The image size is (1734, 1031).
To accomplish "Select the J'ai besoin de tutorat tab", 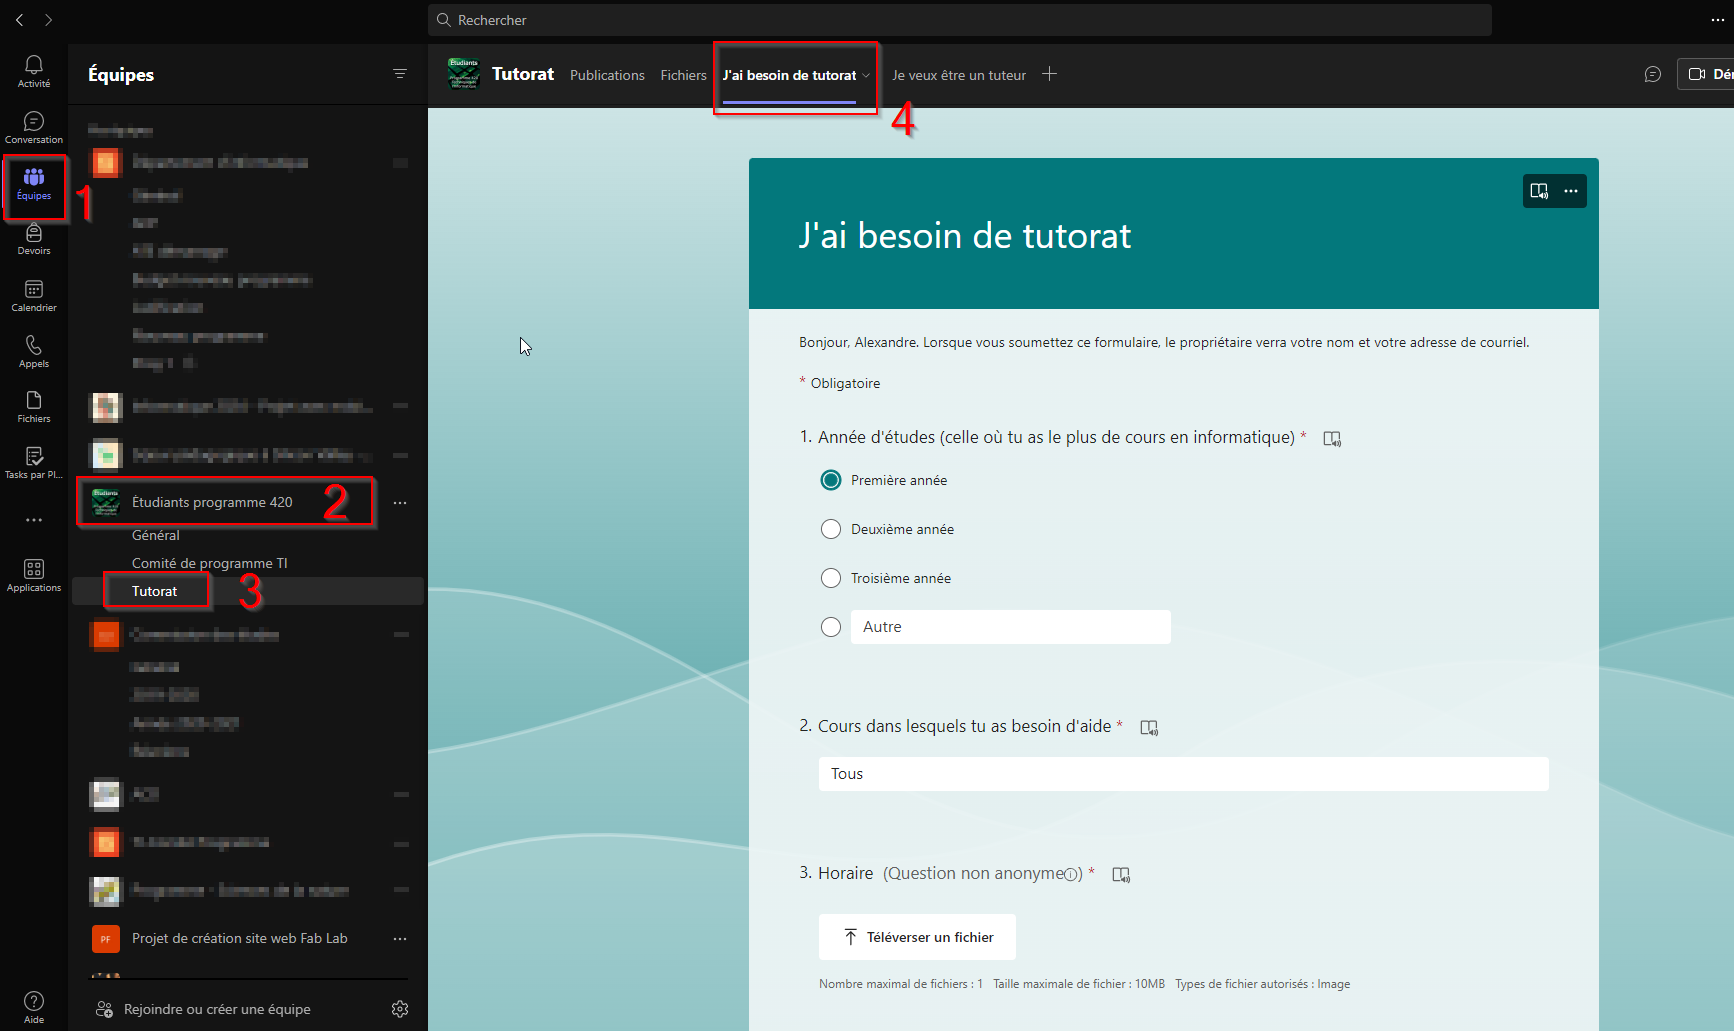I will pos(789,75).
